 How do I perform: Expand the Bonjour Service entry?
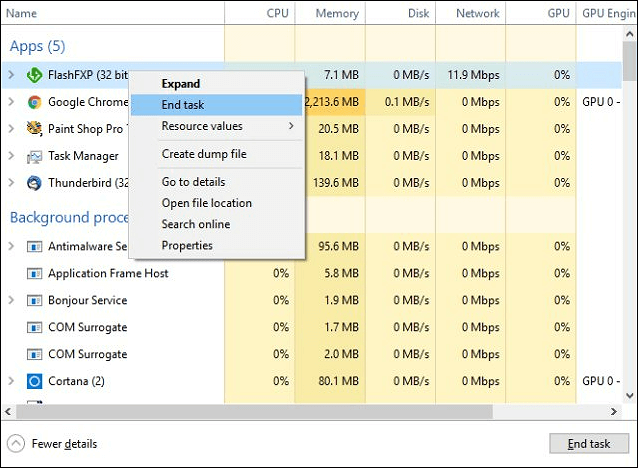11,300
